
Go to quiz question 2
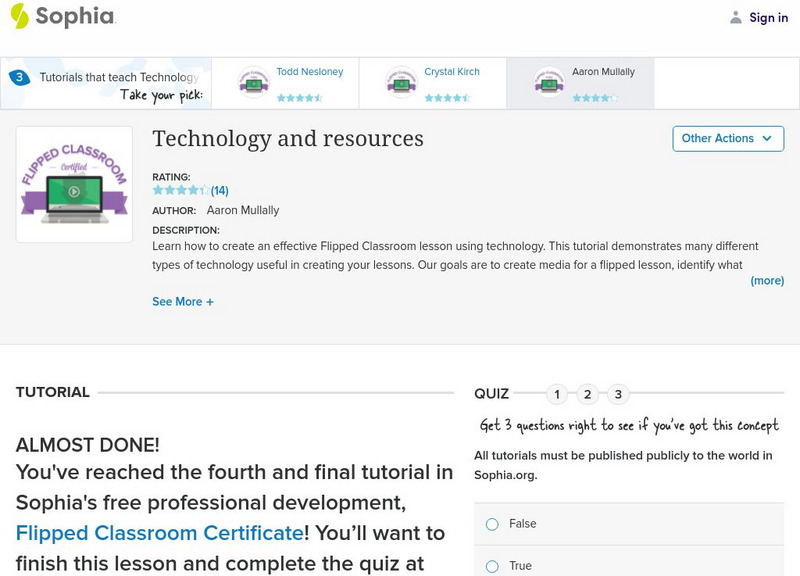click(587, 394)
